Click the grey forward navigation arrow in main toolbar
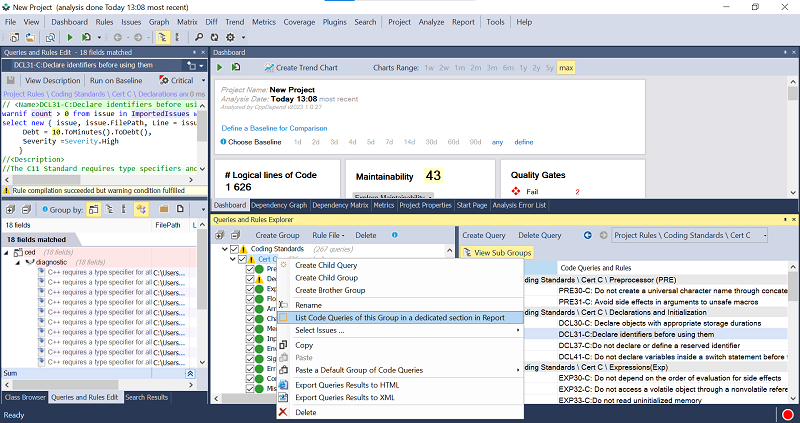 click(138, 37)
